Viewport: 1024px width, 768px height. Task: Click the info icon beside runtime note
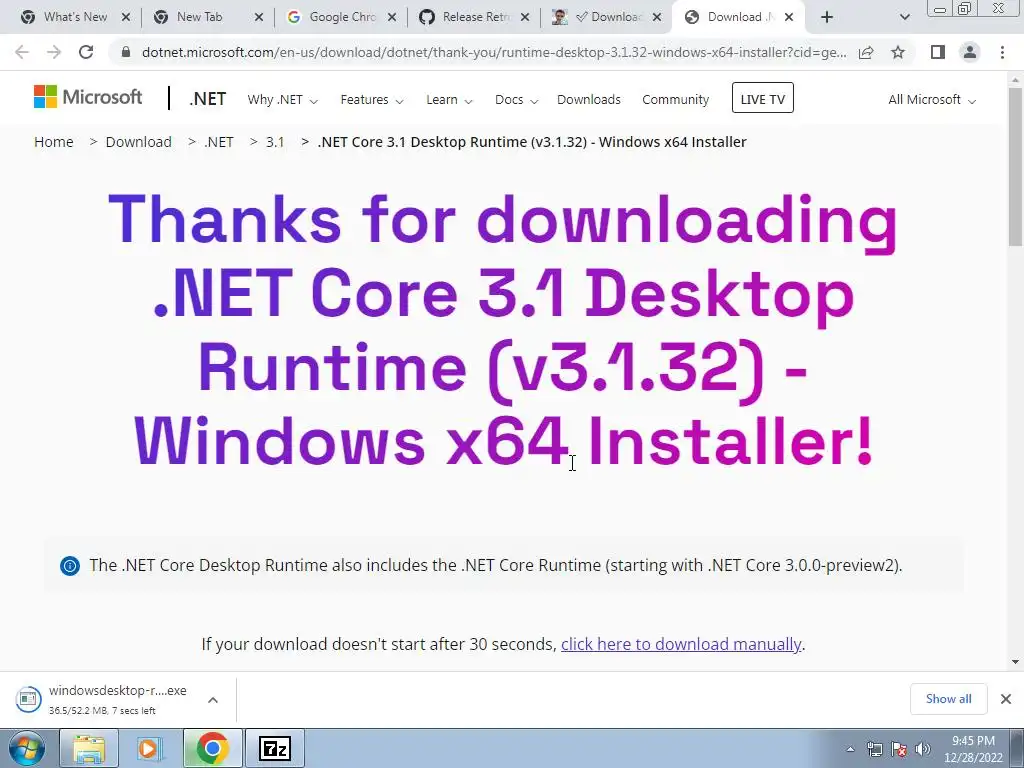[x=70, y=566]
